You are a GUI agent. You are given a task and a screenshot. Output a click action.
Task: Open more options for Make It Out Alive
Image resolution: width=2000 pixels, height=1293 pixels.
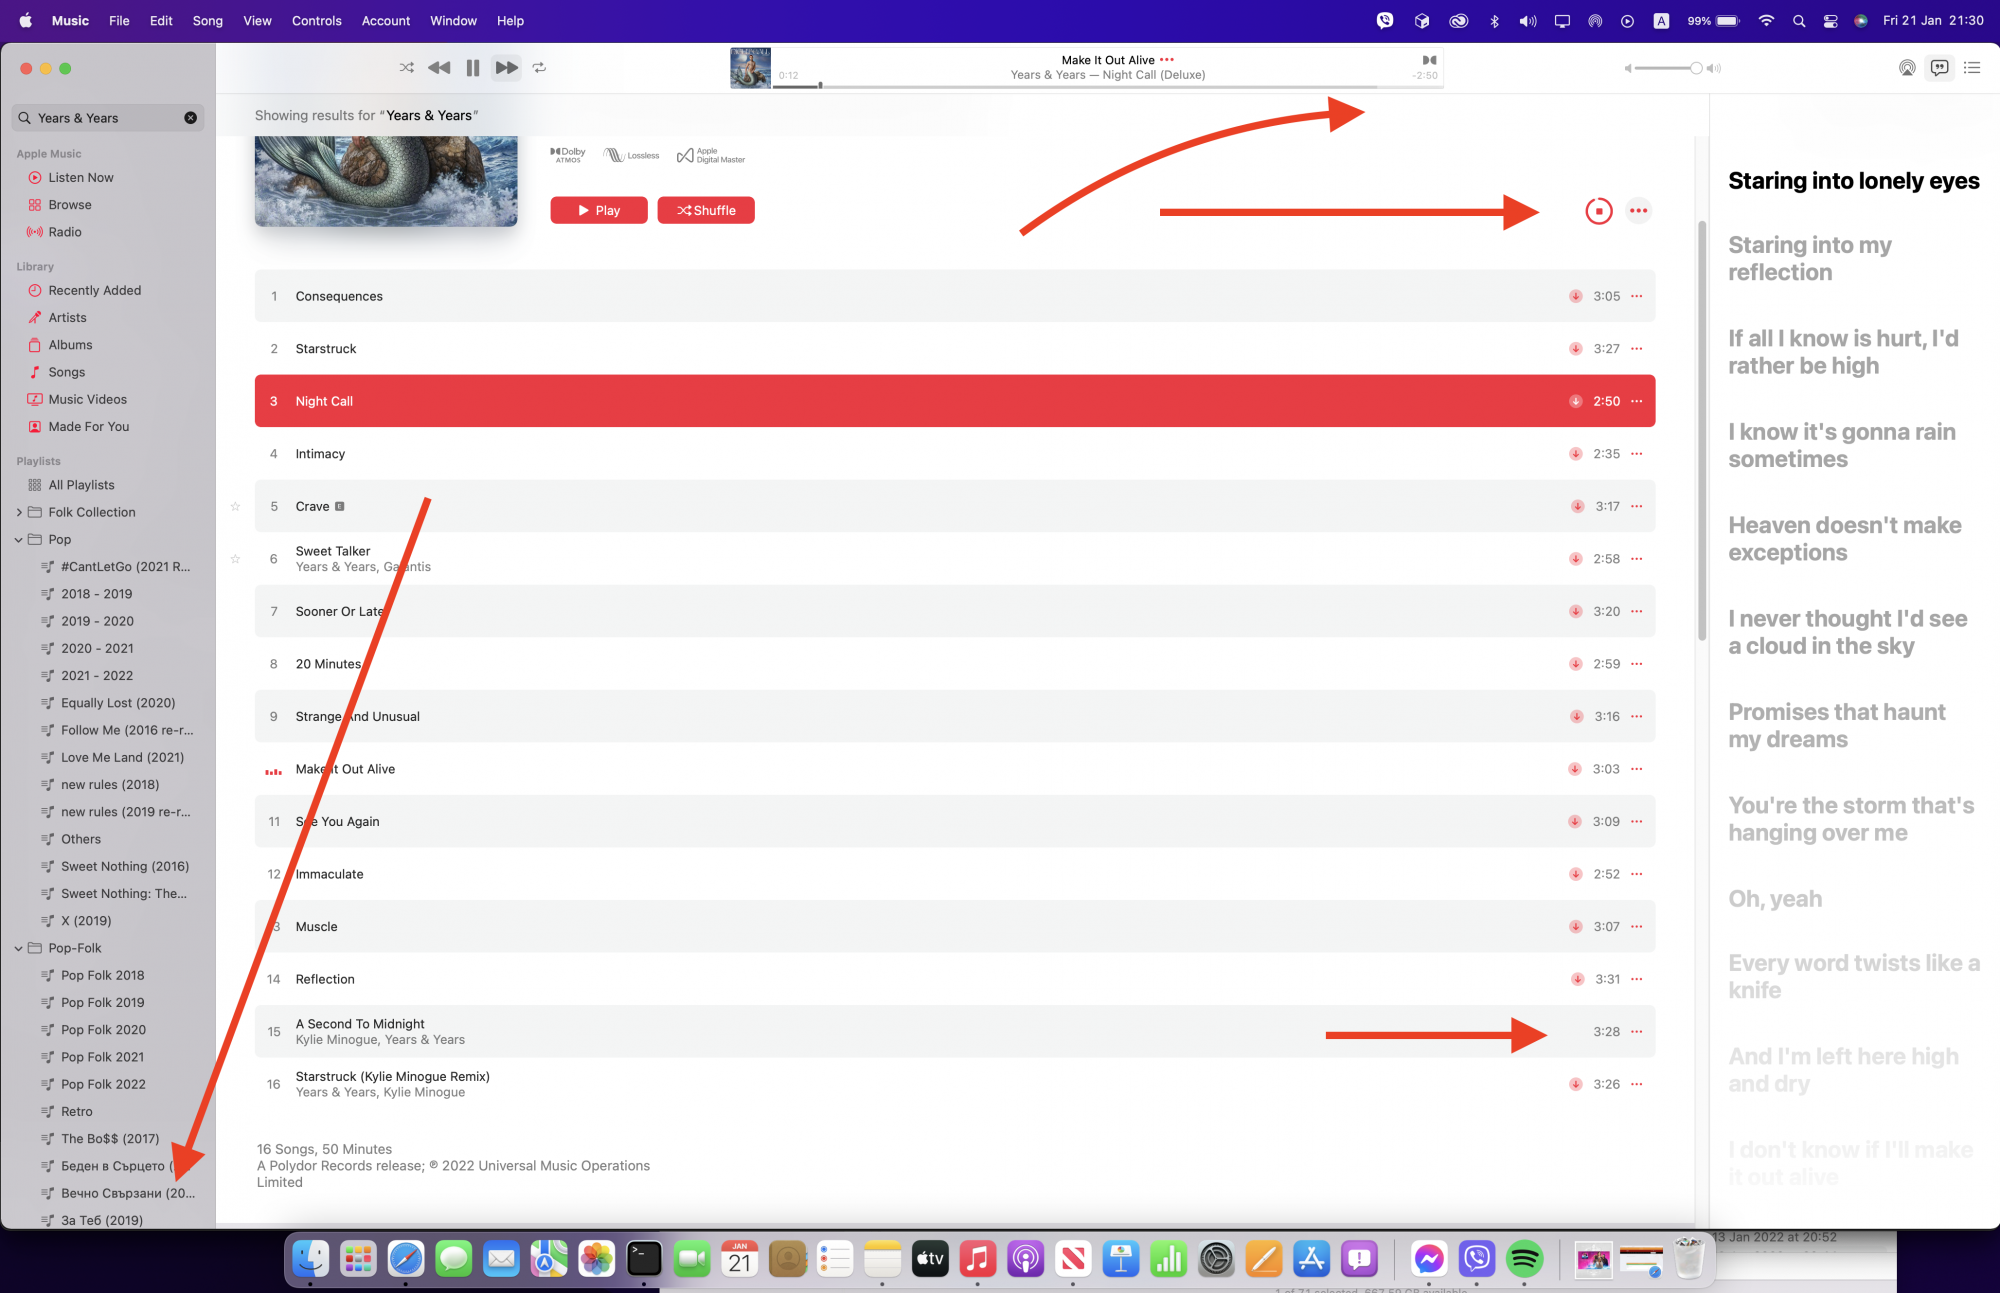tap(1637, 769)
